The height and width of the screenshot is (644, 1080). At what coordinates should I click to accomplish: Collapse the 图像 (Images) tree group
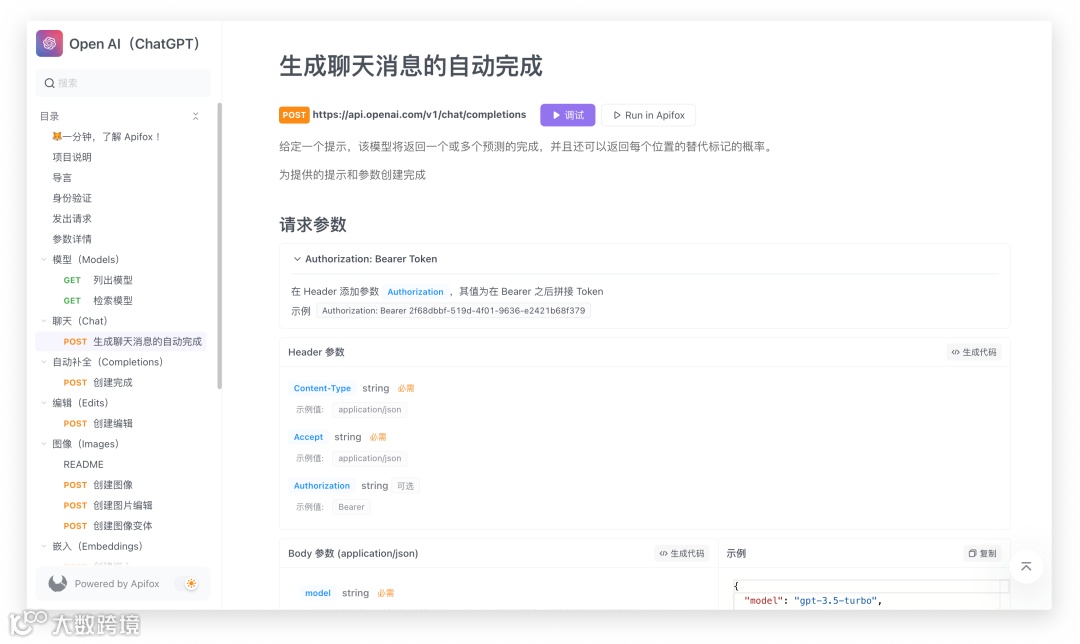[44, 444]
